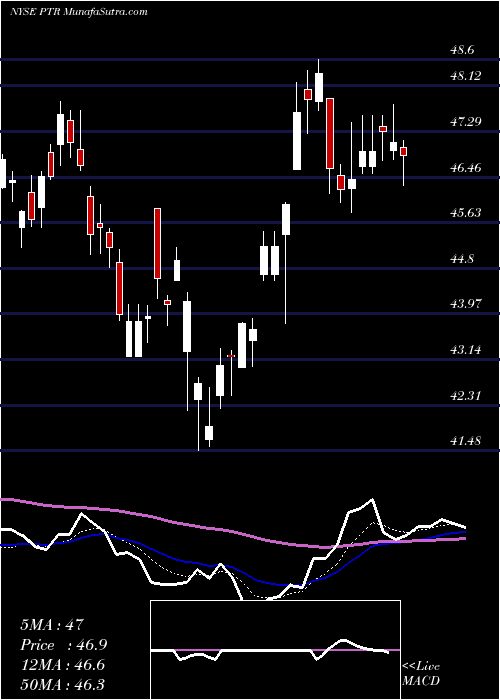Click the 12MA : 46.6 value
The width and height of the screenshot is (500, 700).
(62, 665)
